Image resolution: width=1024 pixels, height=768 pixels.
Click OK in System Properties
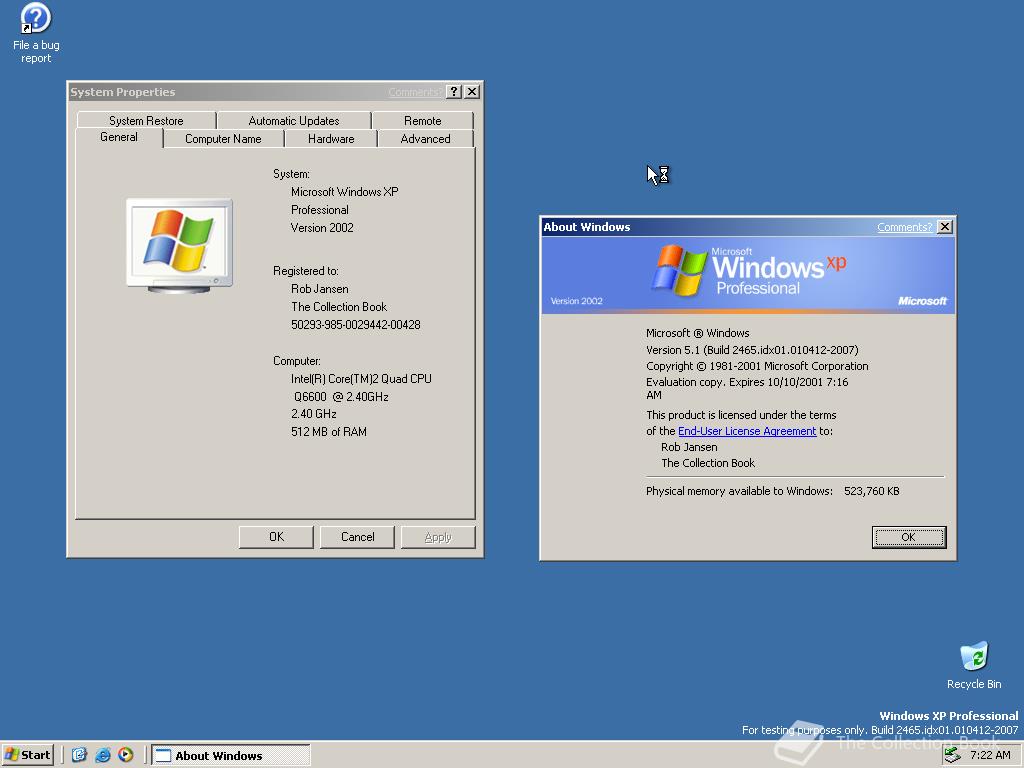click(276, 537)
